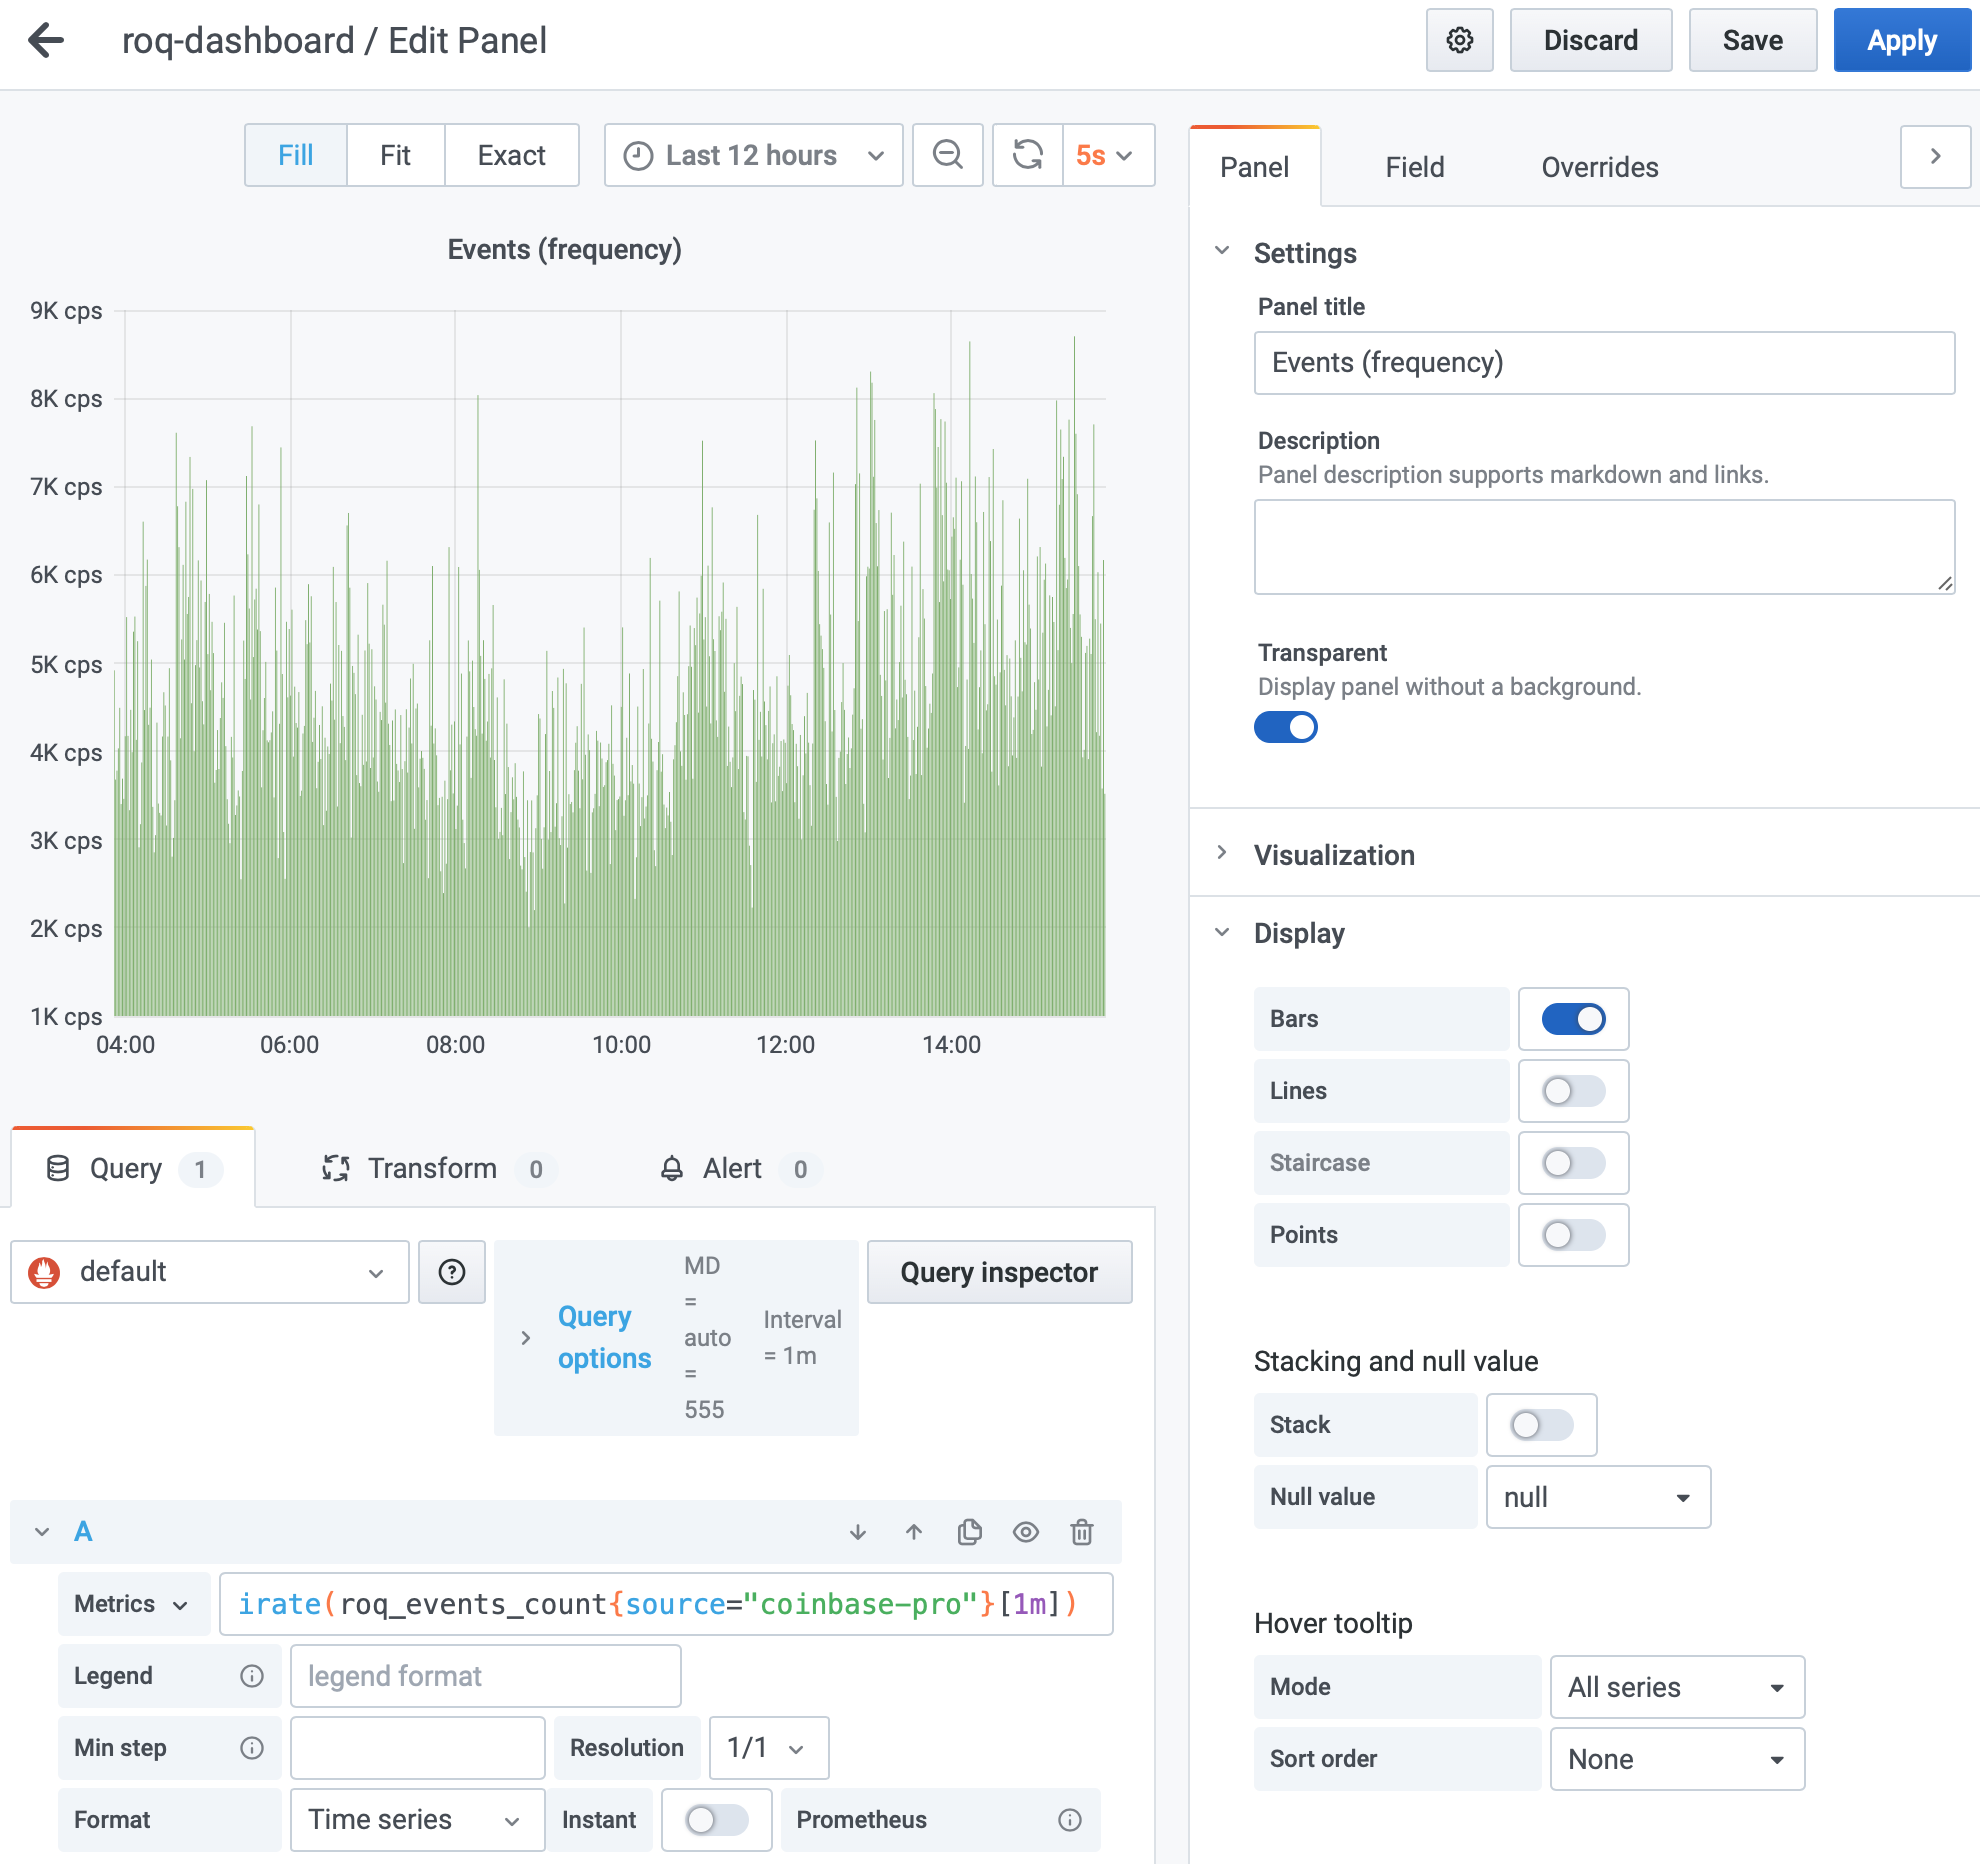Turn on the Stack switch
The width and height of the screenshot is (1980, 1864).
[x=1541, y=1425]
